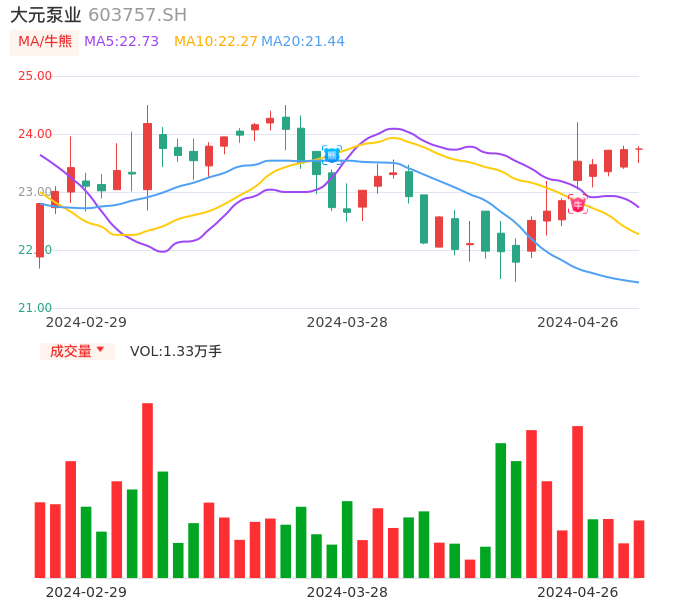
Task: Click the pink bull marker on the chart
Action: pos(578,204)
